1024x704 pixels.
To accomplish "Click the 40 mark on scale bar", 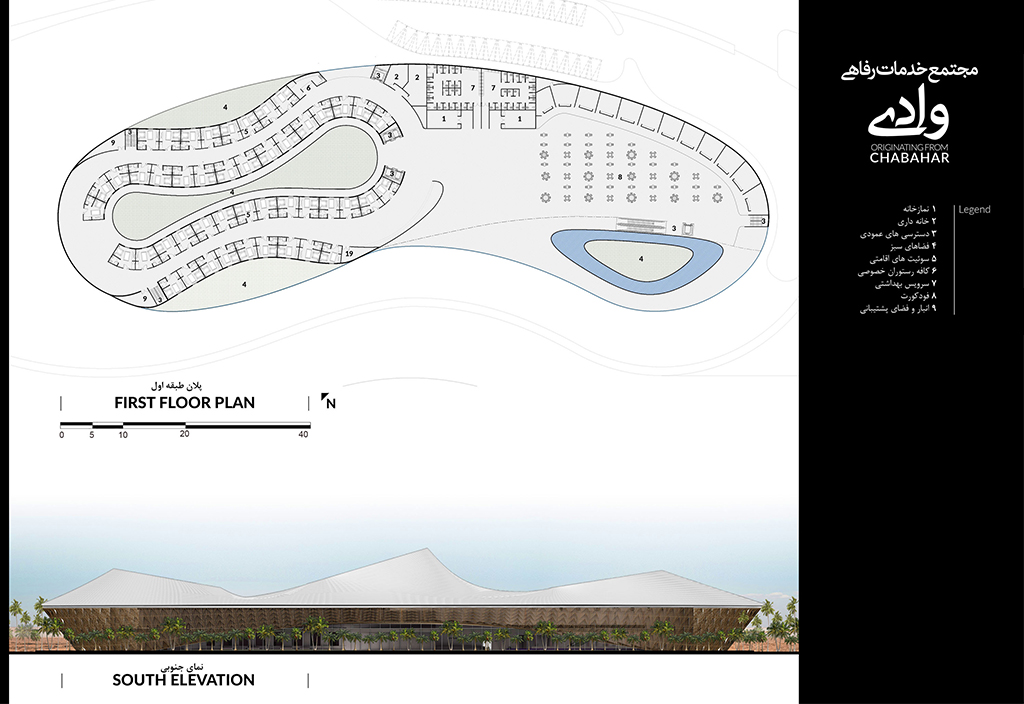I will coord(303,434).
